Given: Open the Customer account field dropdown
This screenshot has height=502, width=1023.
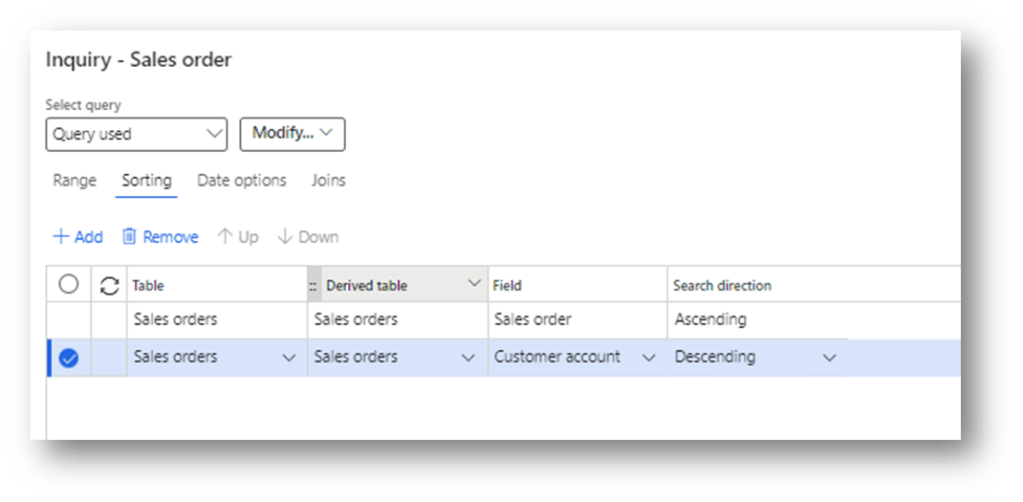Looking at the screenshot, I should [x=648, y=357].
